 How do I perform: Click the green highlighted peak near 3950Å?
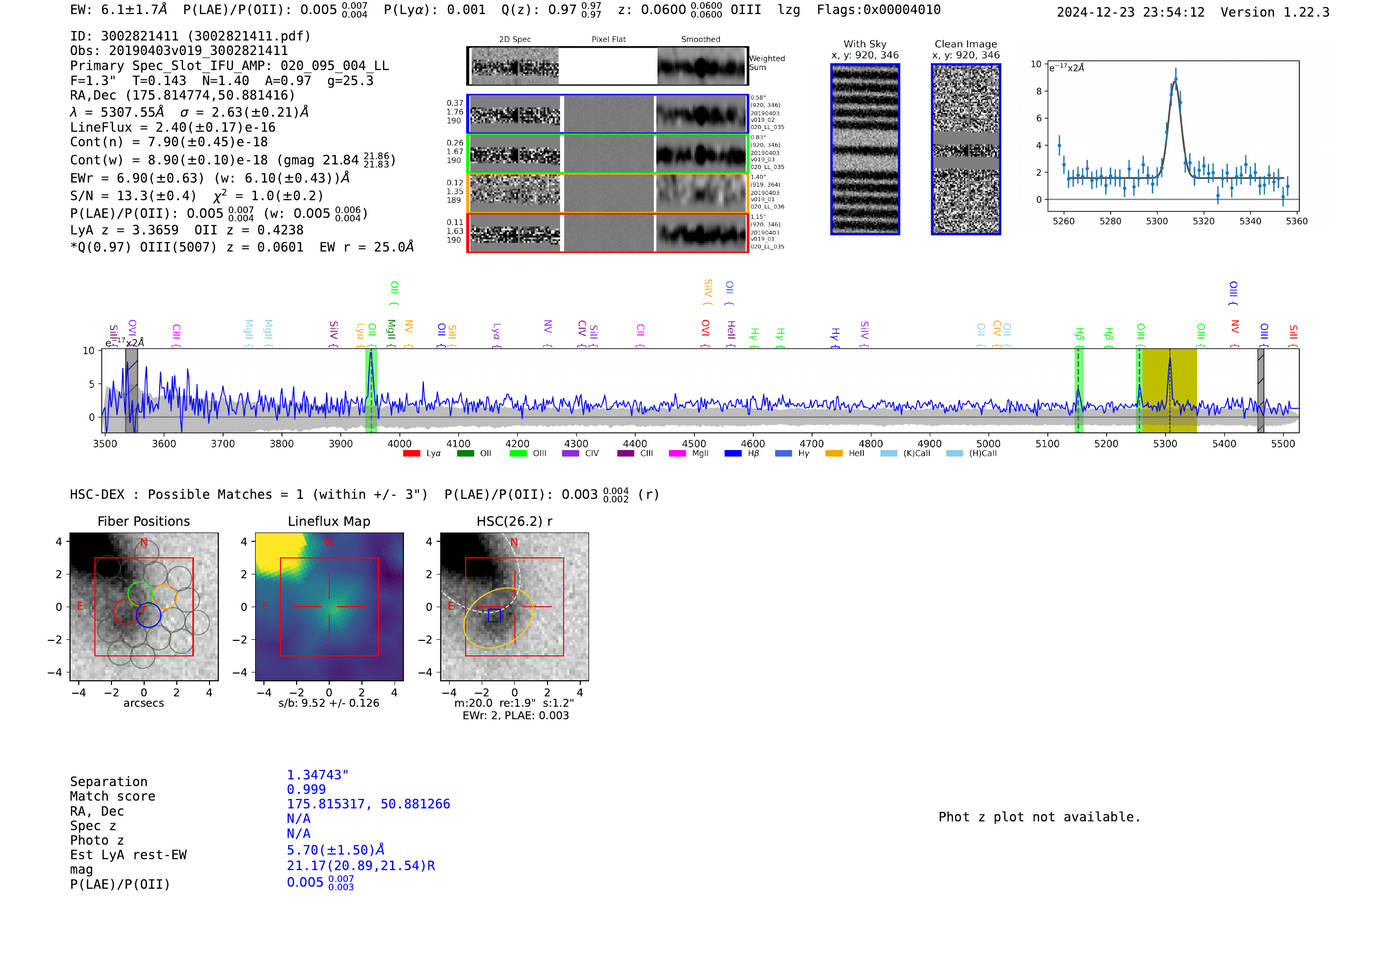coord(371,390)
